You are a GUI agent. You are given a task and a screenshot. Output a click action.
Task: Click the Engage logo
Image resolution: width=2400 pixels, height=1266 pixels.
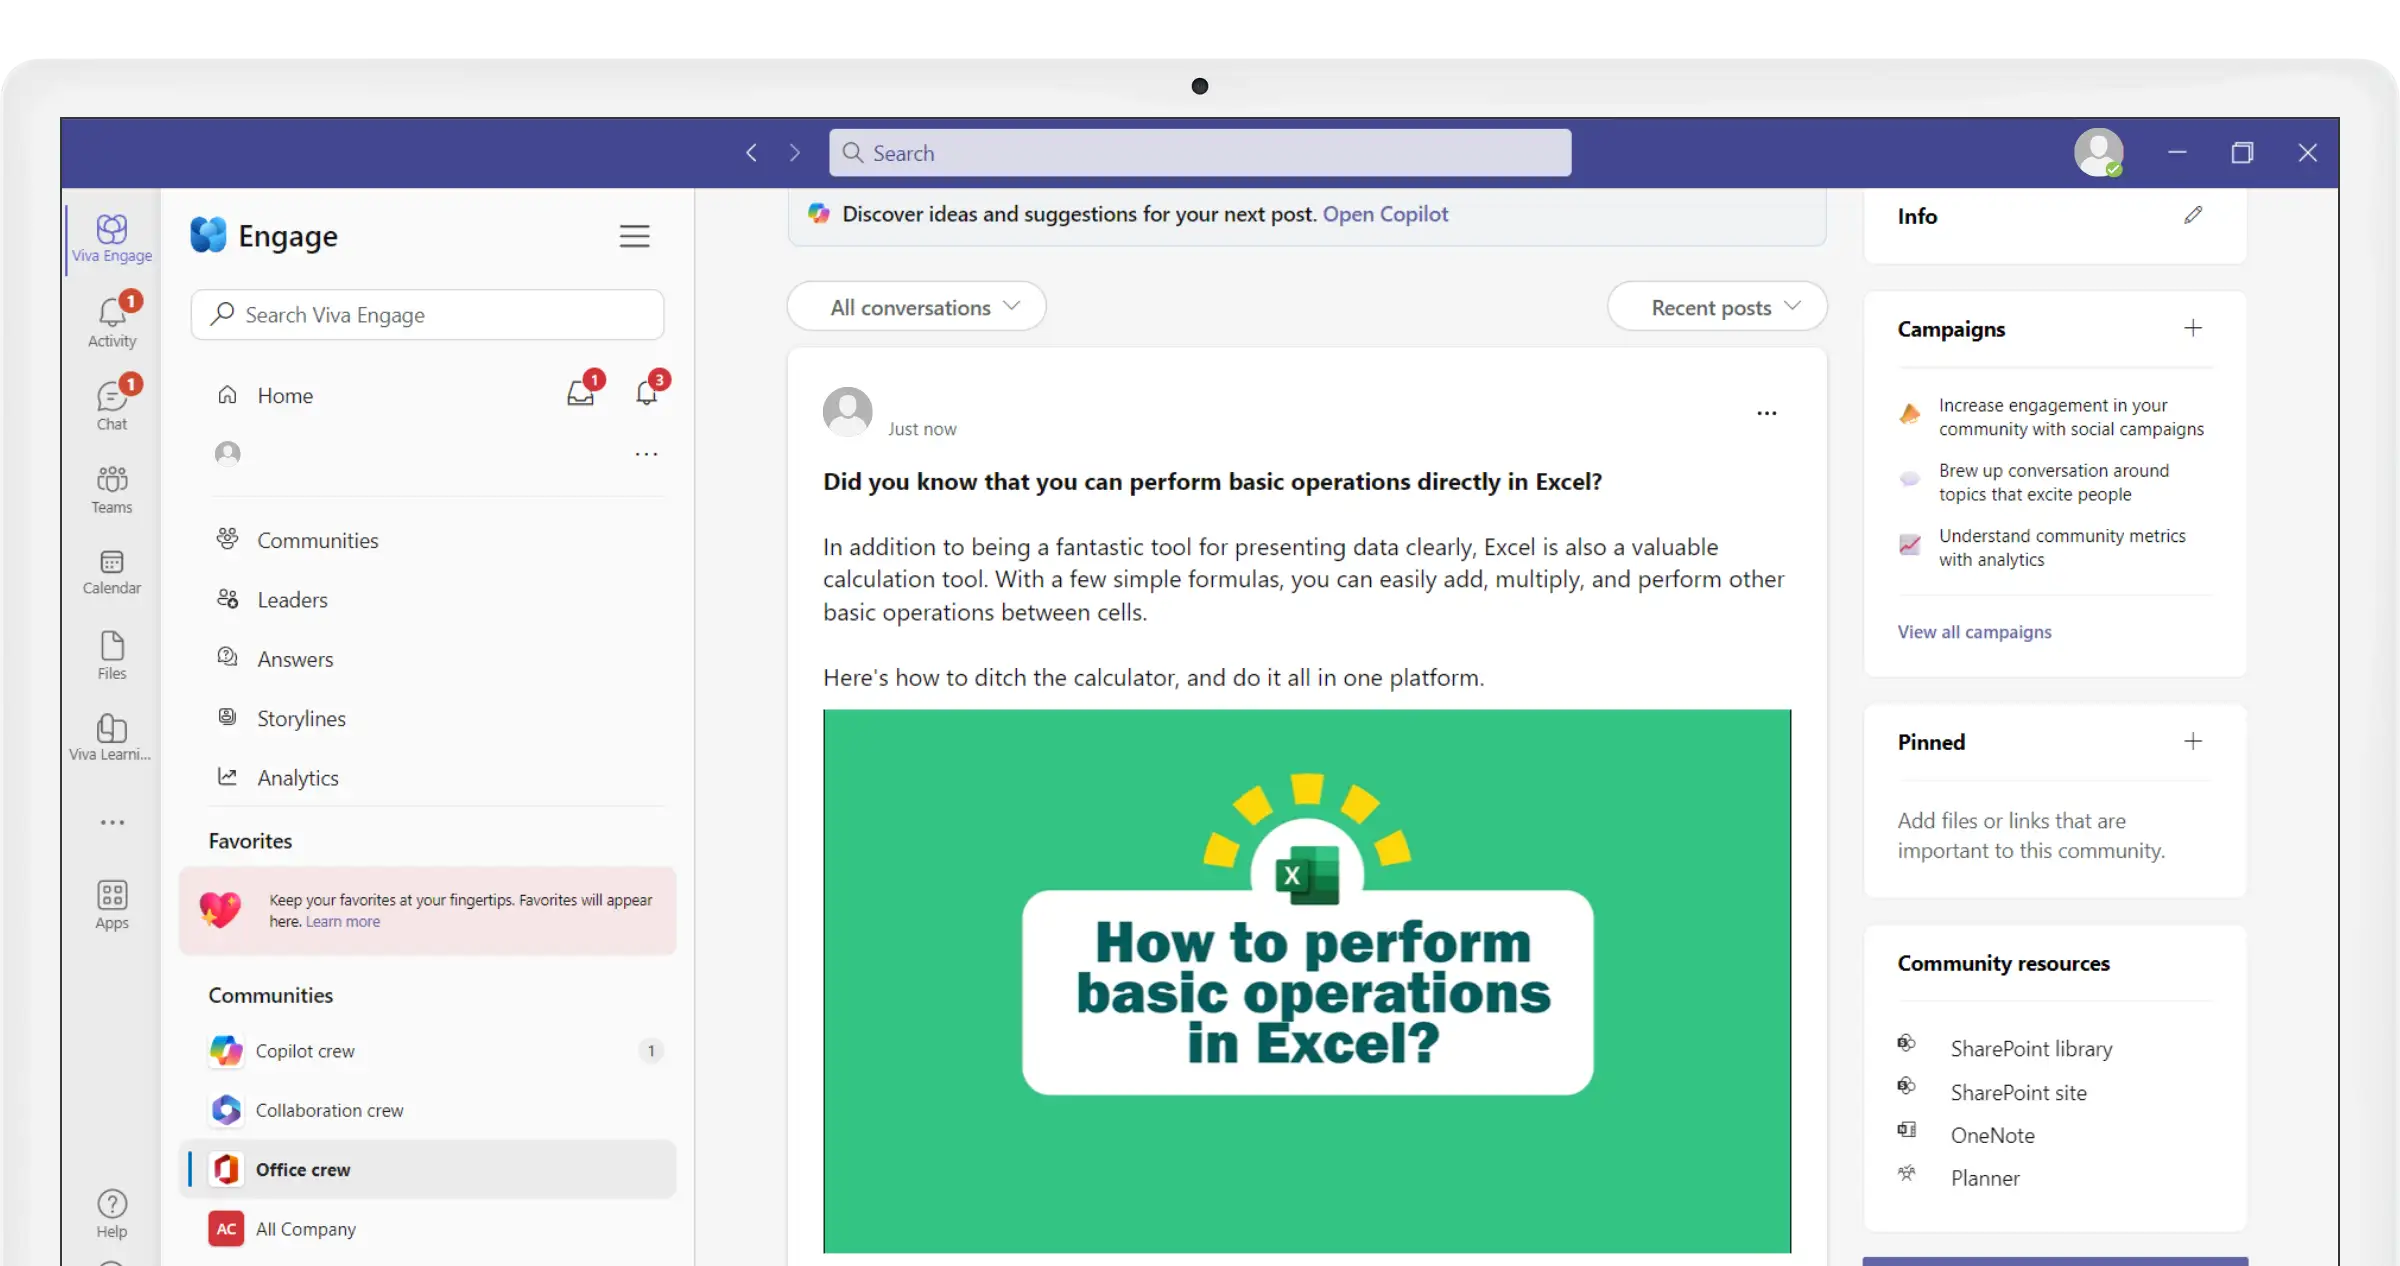coord(209,236)
